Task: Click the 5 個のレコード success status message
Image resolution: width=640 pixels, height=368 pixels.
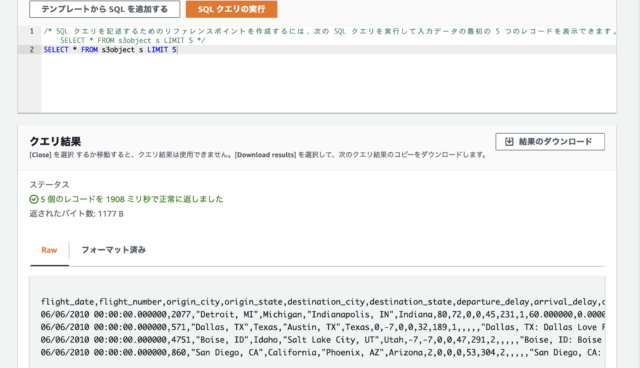Action: (132, 199)
